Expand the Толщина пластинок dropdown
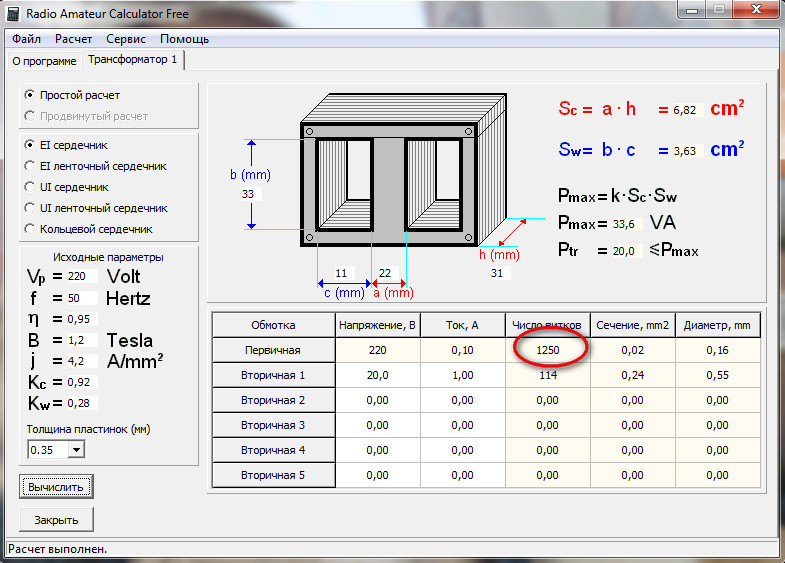785x563 pixels. pos(76,450)
